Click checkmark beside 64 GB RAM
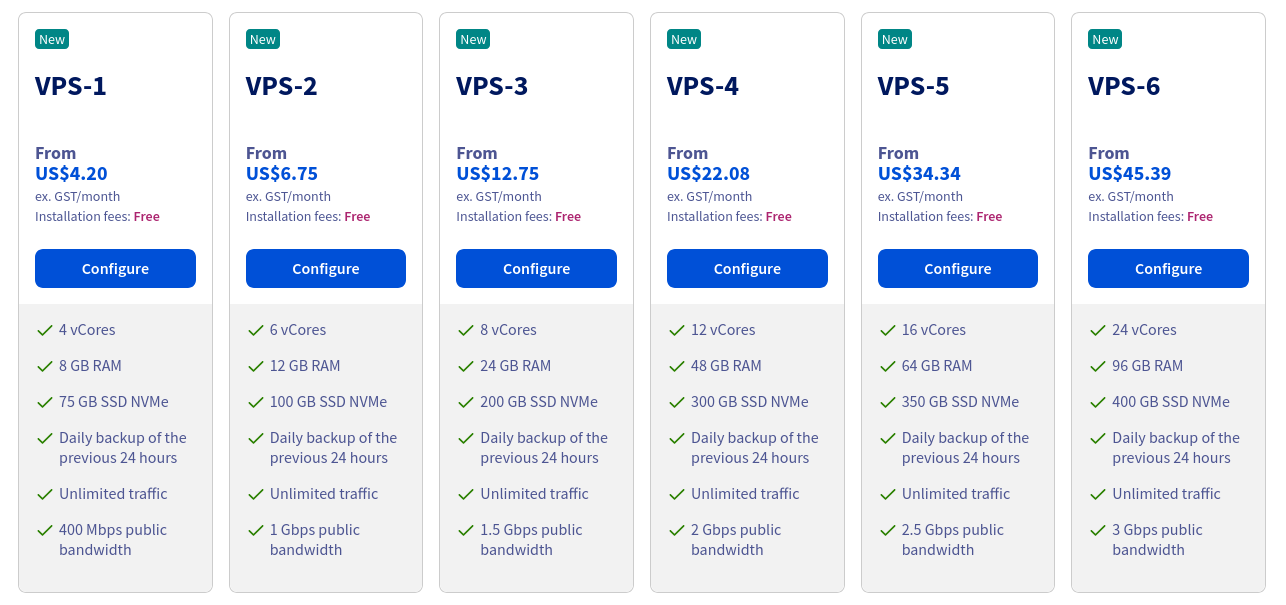 coord(887,366)
